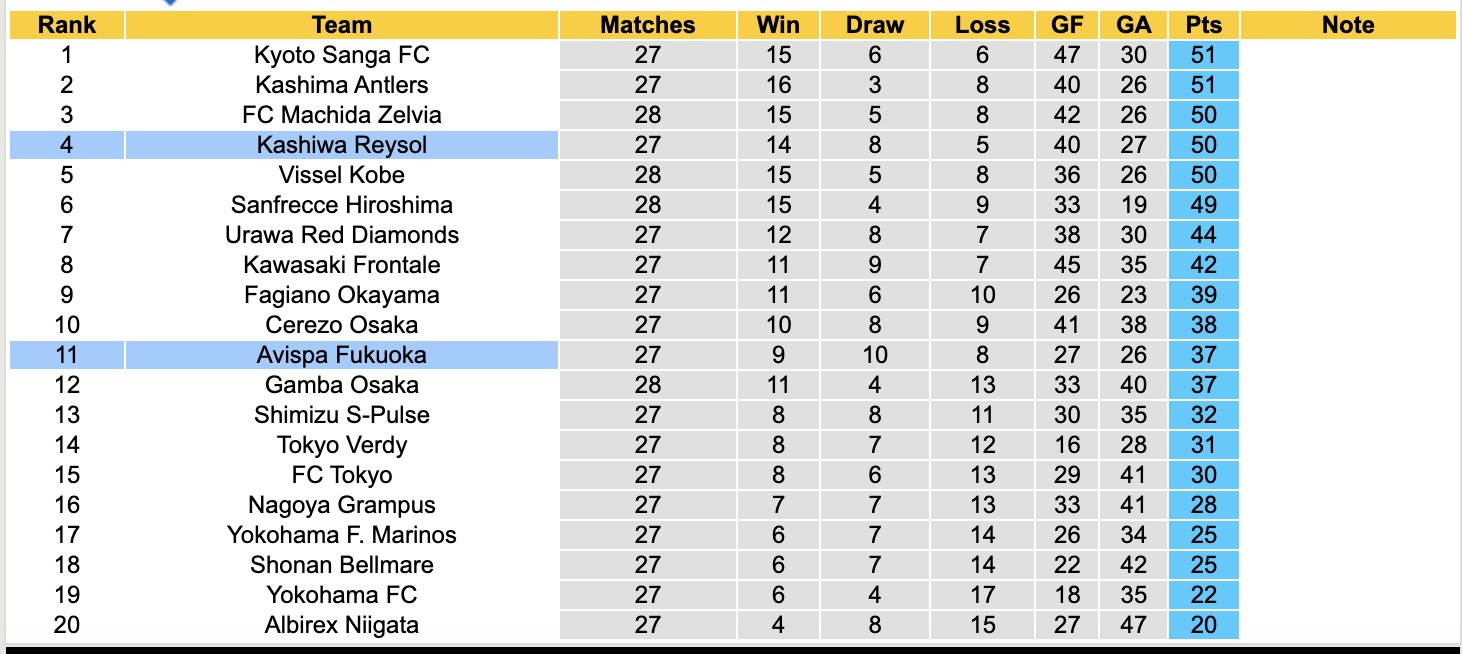Click the Draw column header
1462x654 pixels.
coord(874,25)
